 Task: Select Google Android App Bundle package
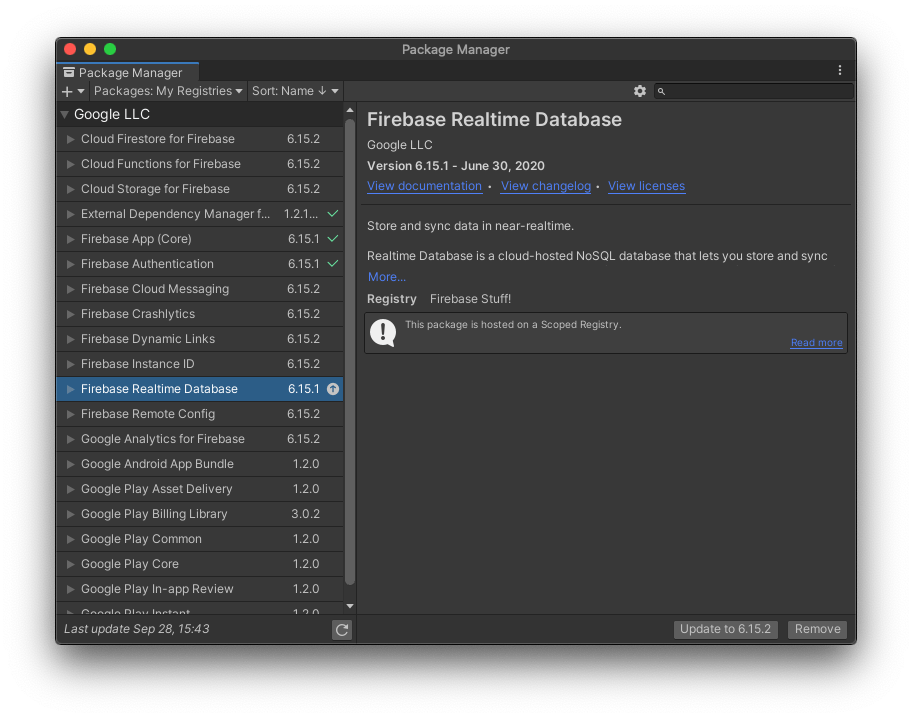point(200,464)
